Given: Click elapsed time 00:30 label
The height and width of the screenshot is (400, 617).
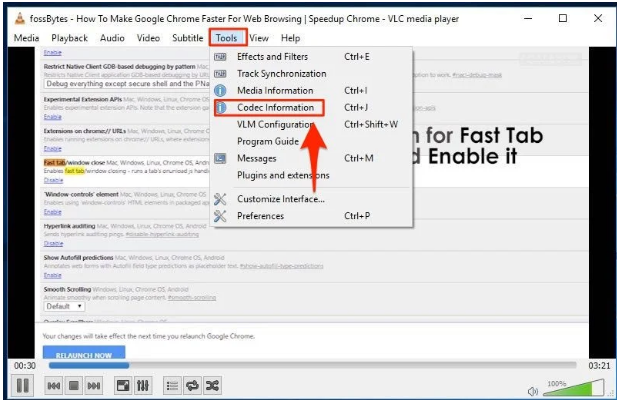Looking at the screenshot, I should pos(25,366).
